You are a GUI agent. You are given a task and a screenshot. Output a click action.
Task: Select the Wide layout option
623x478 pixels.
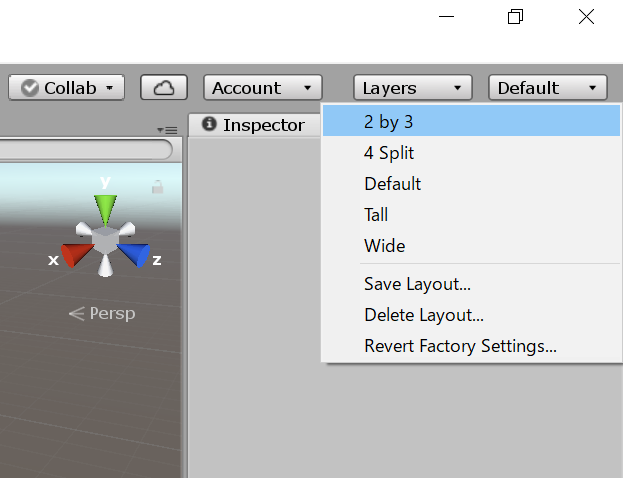point(384,246)
